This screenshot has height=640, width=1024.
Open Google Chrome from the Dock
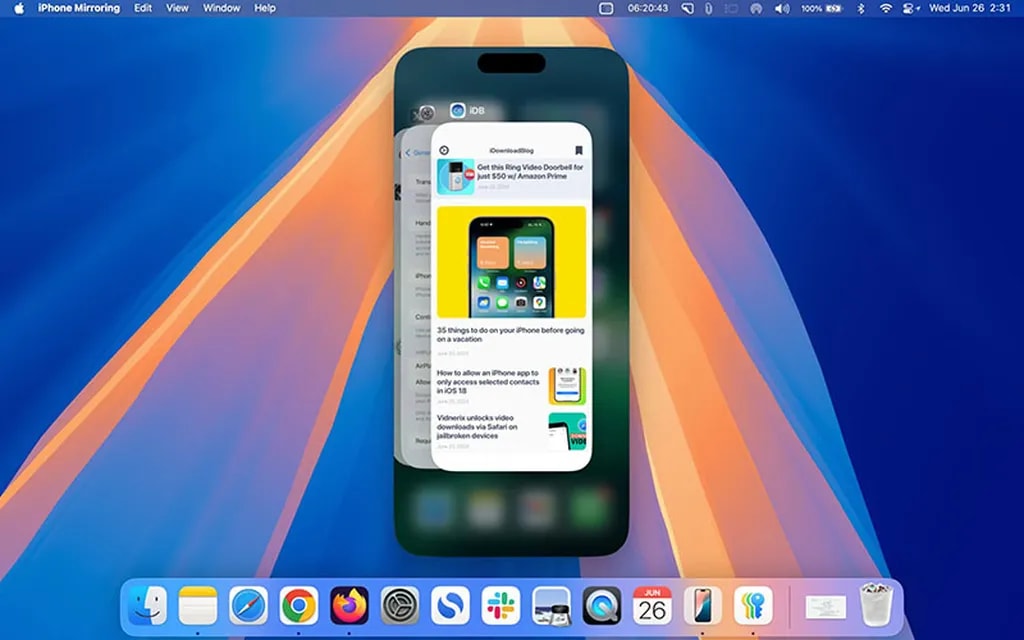pos(298,606)
